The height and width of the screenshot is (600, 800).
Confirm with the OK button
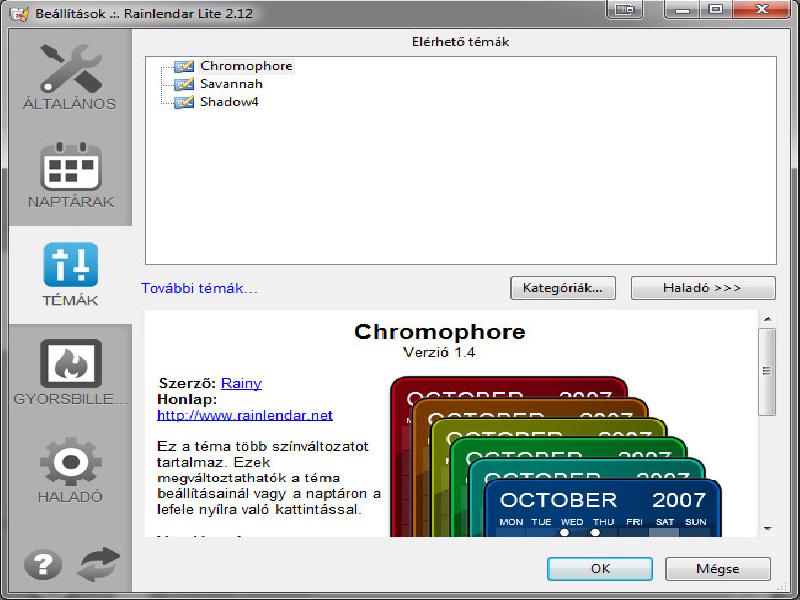pos(600,568)
